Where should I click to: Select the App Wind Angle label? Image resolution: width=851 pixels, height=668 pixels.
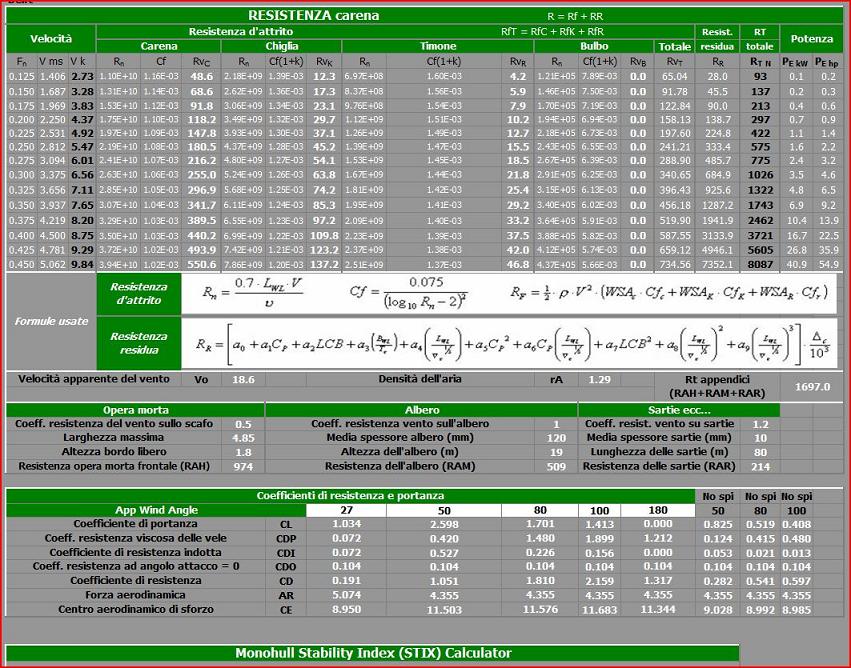[156, 510]
